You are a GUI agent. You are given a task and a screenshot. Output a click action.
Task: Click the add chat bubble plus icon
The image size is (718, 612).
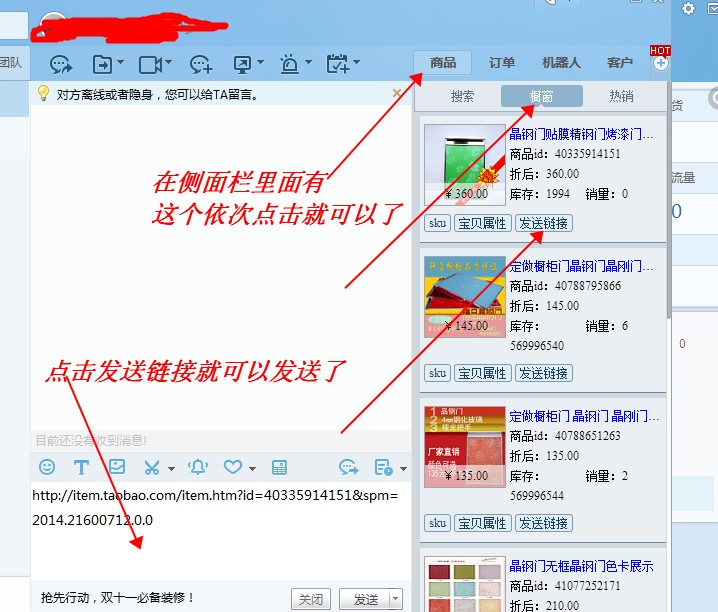[201, 65]
